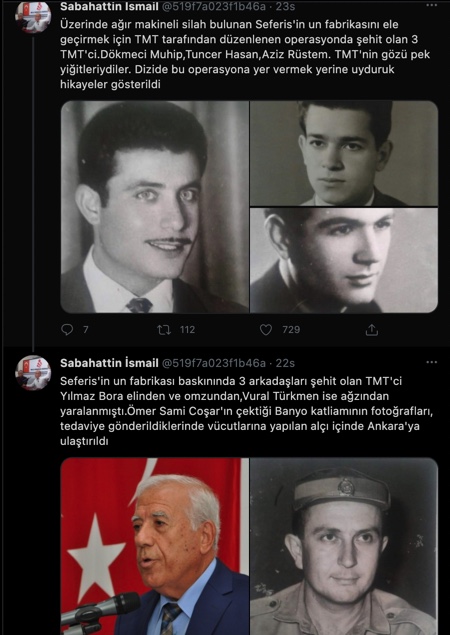This screenshot has width=450, height=635.
Task: Open photo of man speaking before flag
Action: click(x=154, y=546)
